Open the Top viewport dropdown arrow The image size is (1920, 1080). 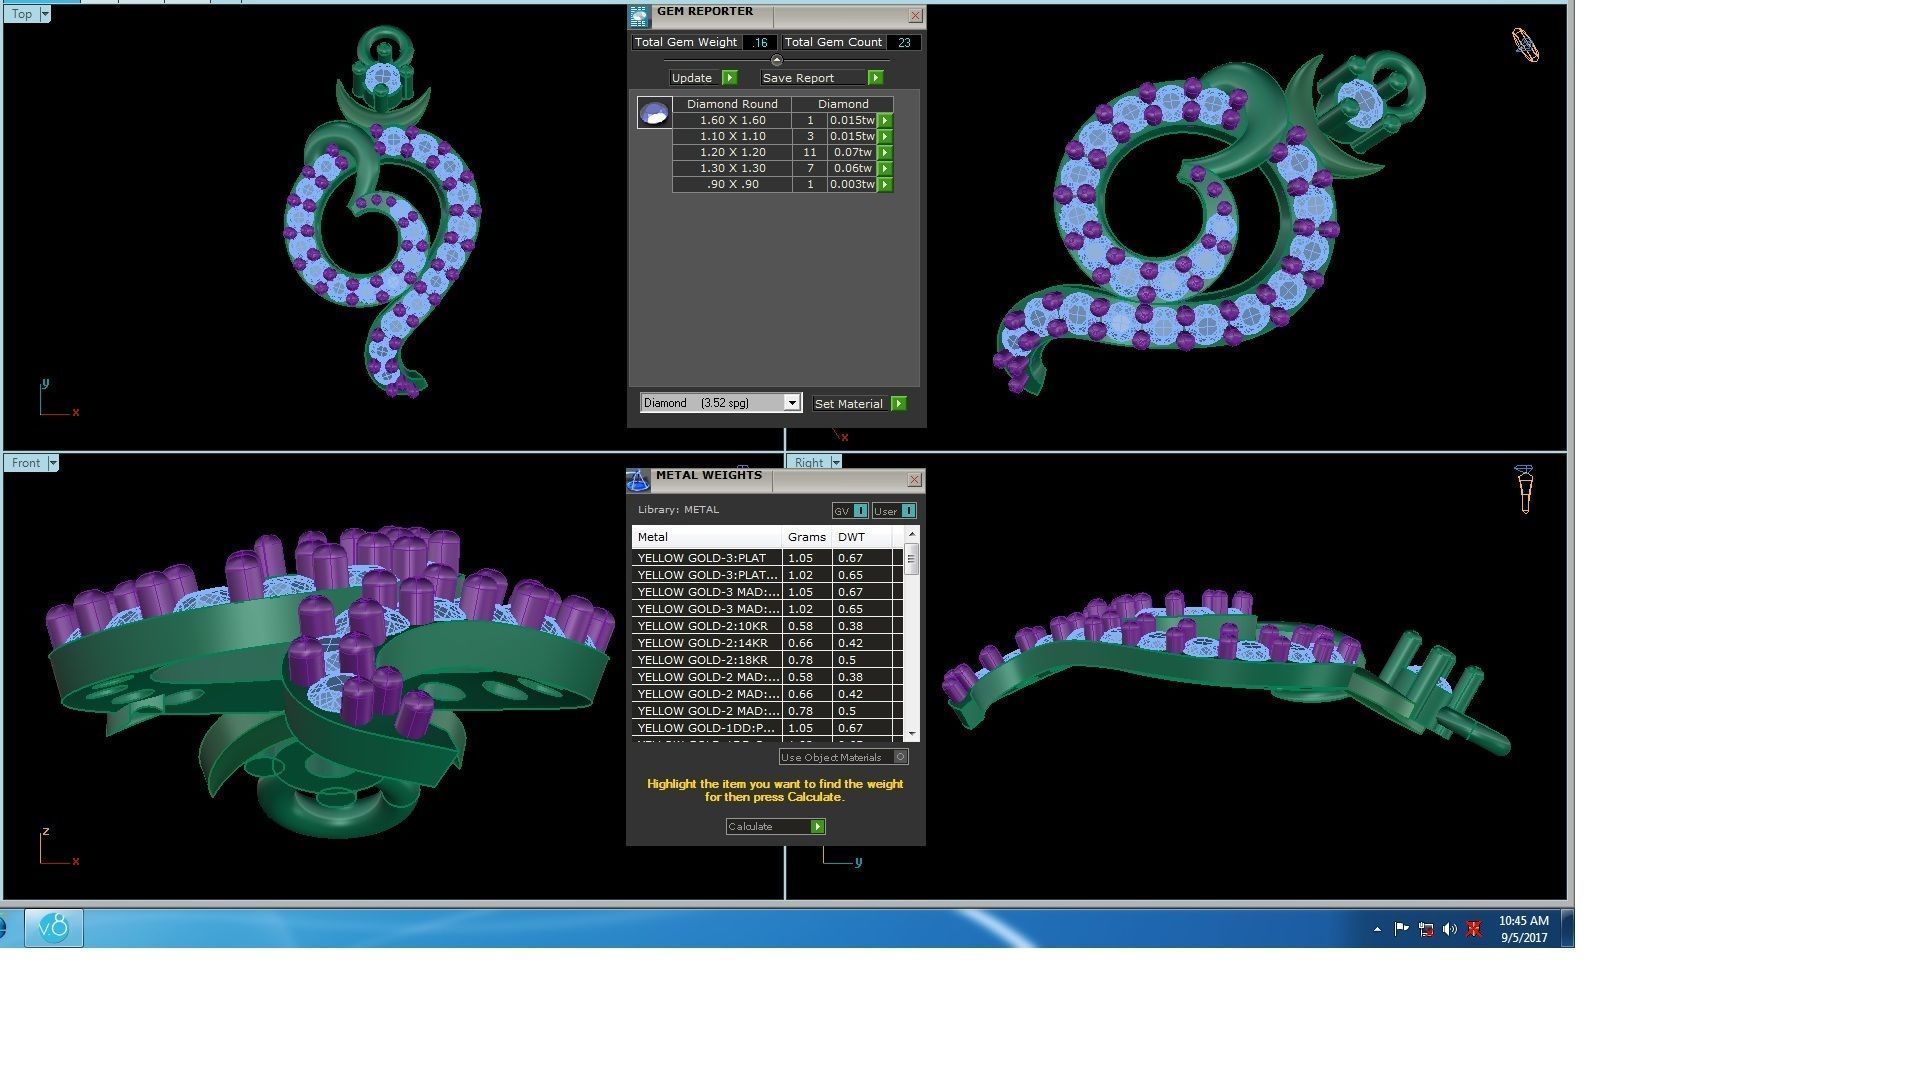pyautogui.click(x=45, y=14)
